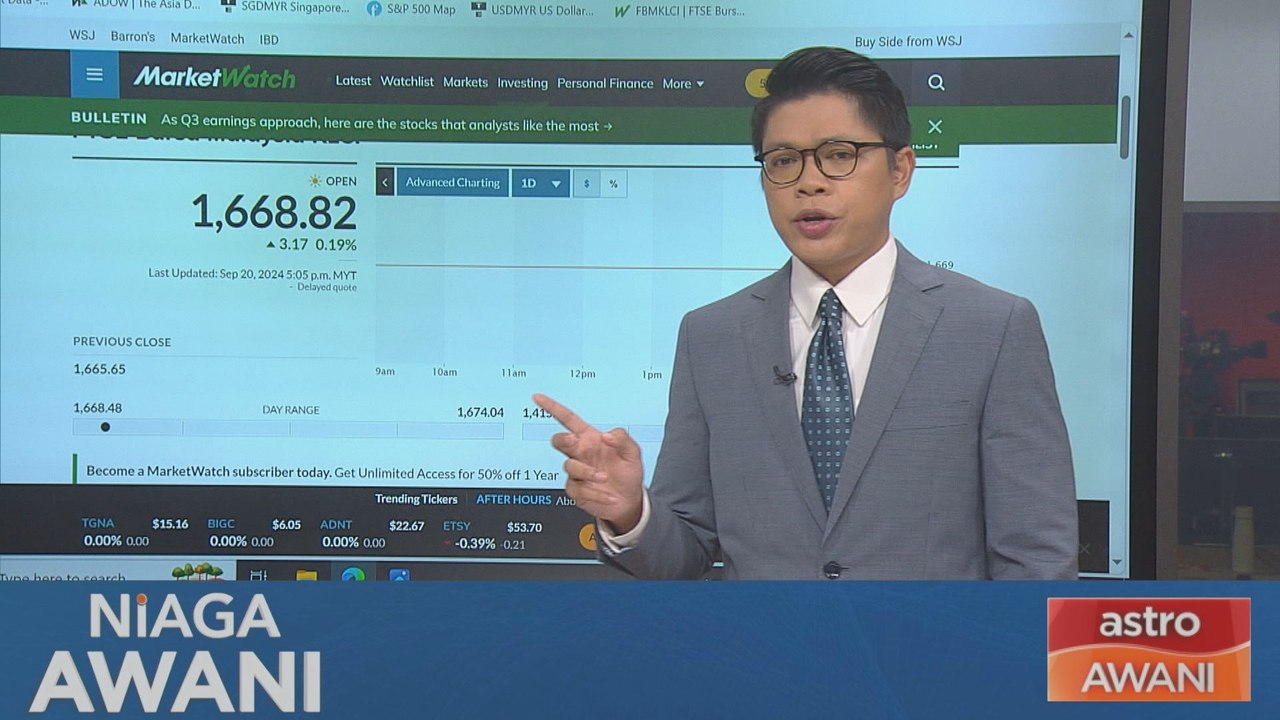Switch chart to dollar value mode
The image size is (1280, 720).
[586, 183]
